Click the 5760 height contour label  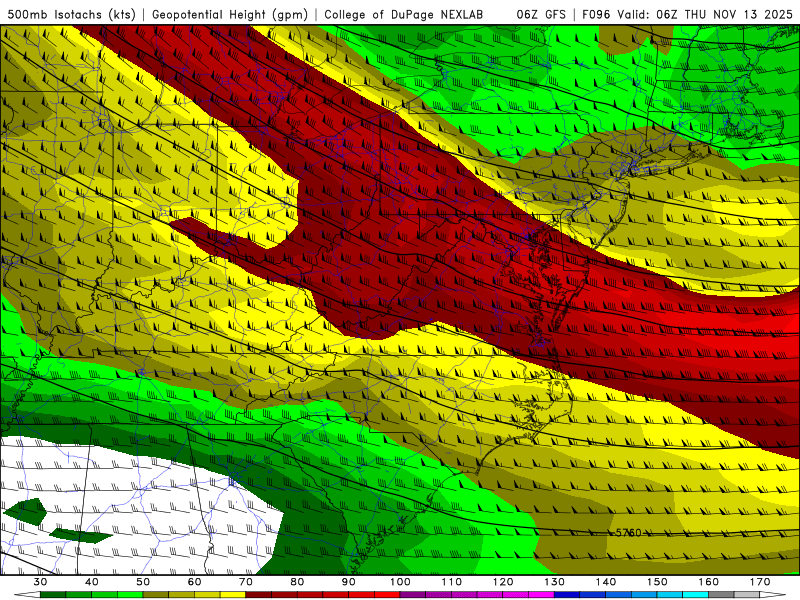coord(628,533)
